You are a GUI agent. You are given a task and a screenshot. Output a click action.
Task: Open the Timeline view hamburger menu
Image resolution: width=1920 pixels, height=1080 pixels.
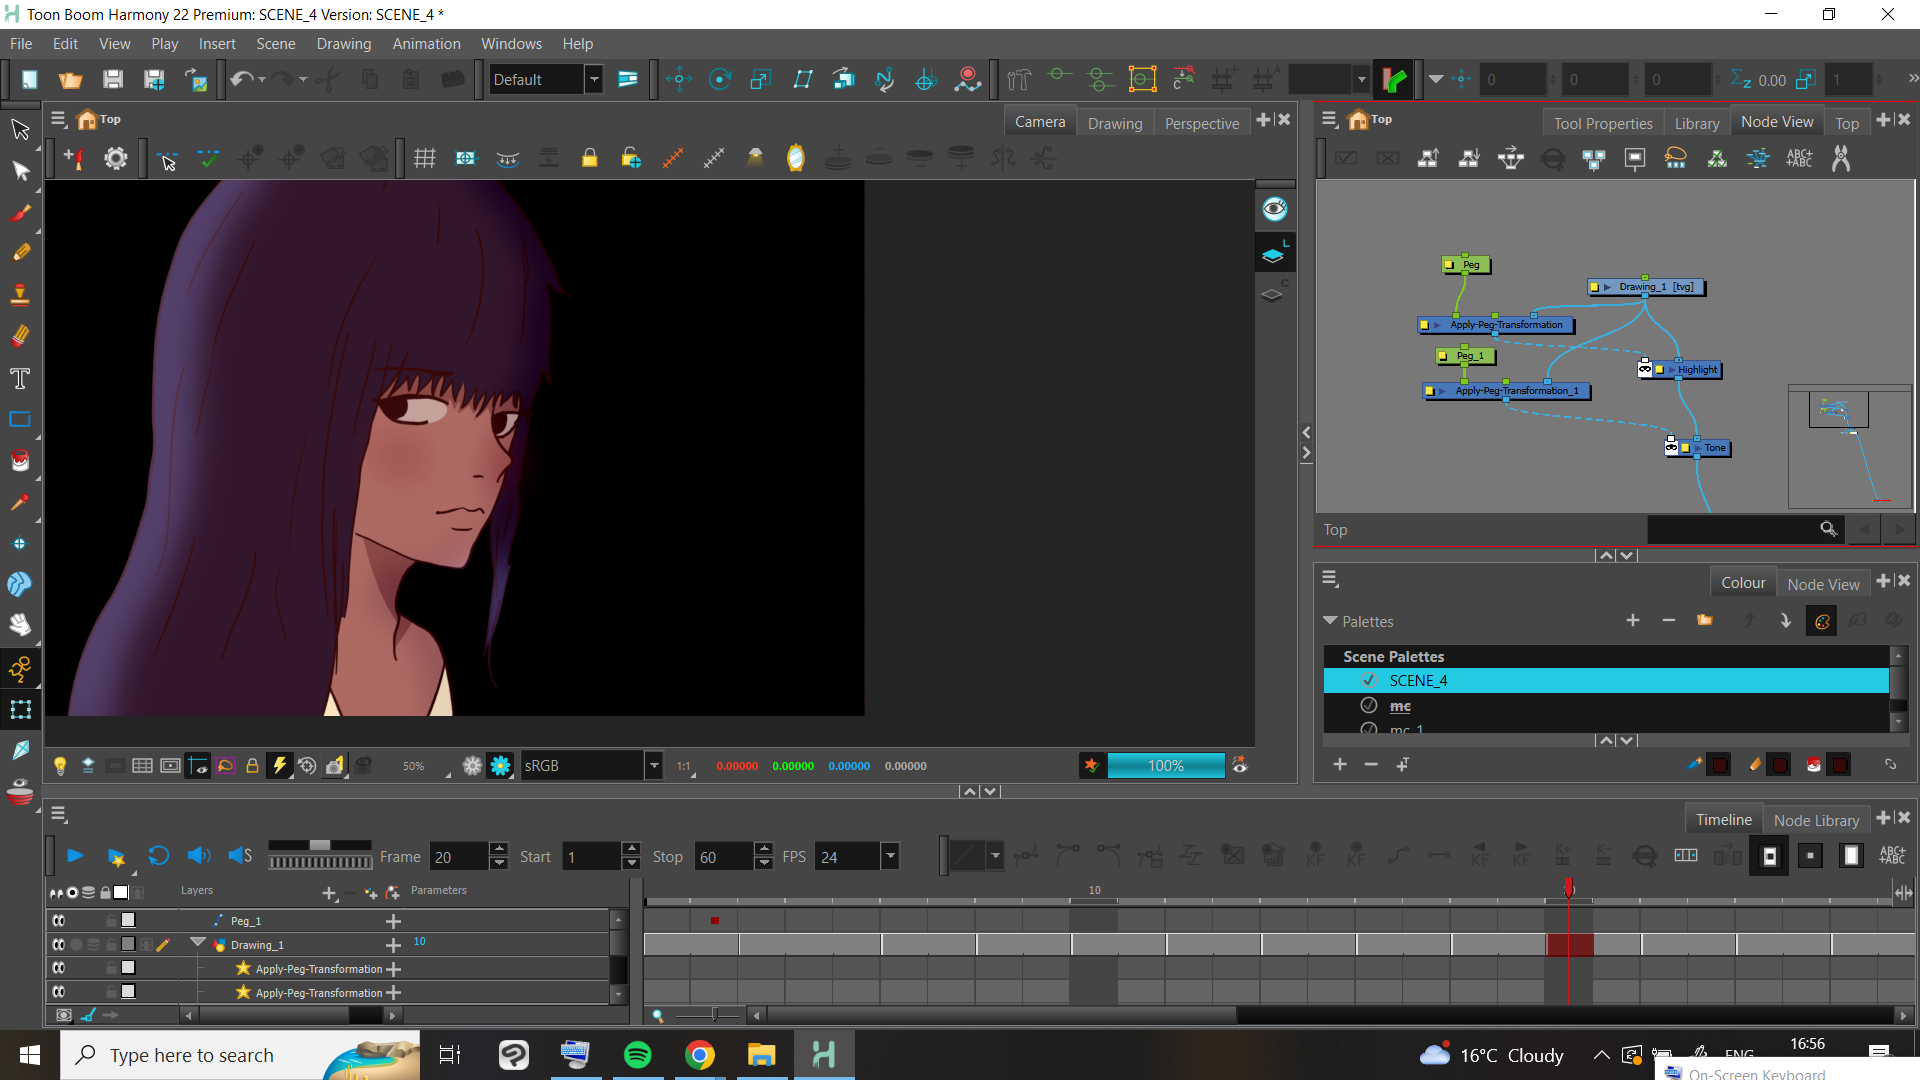[x=59, y=814]
